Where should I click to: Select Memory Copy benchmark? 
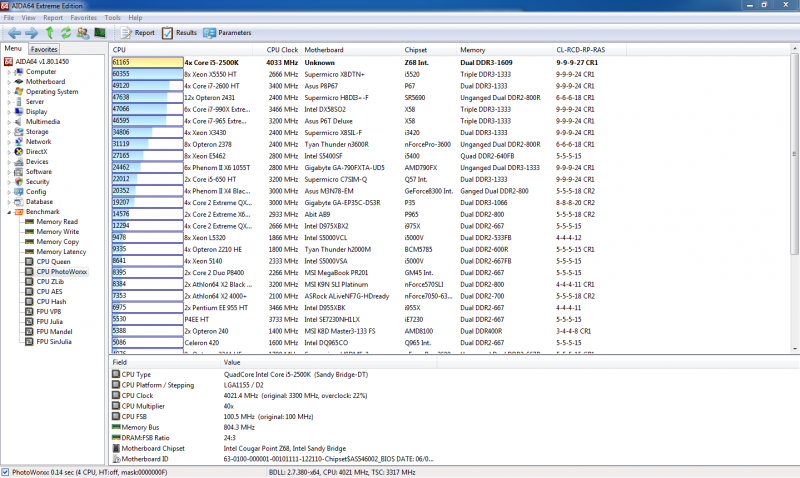click(57, 242)
